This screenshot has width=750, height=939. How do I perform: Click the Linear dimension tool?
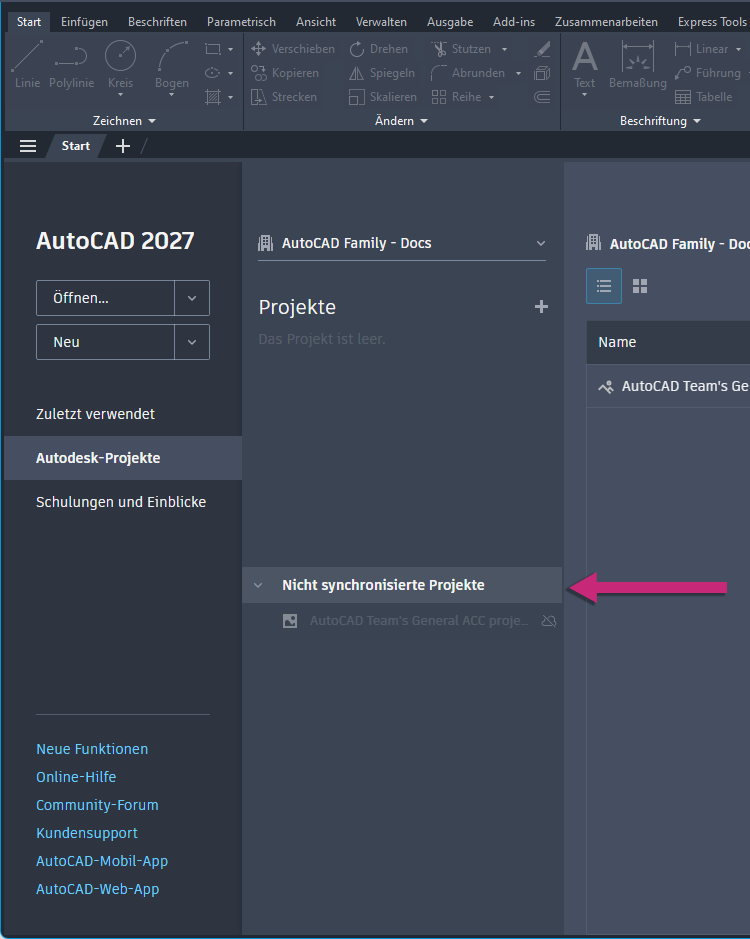pyautogui.click(x=701, y=49)
